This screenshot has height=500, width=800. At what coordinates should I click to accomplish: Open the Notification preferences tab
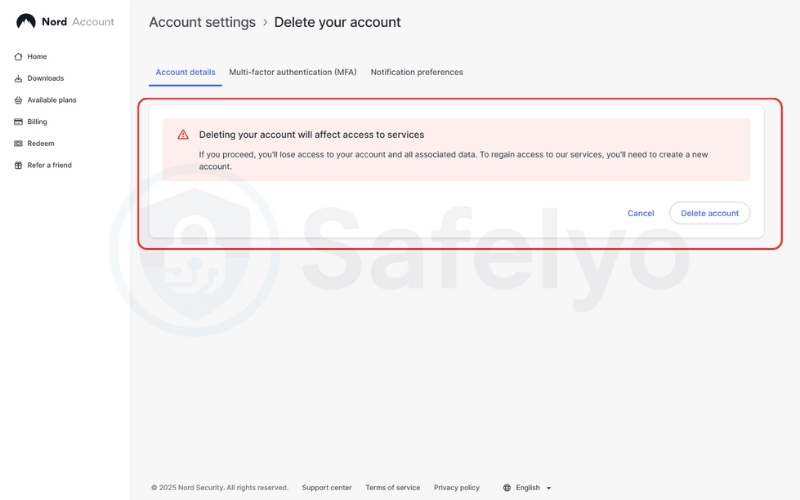click(417, 72)
